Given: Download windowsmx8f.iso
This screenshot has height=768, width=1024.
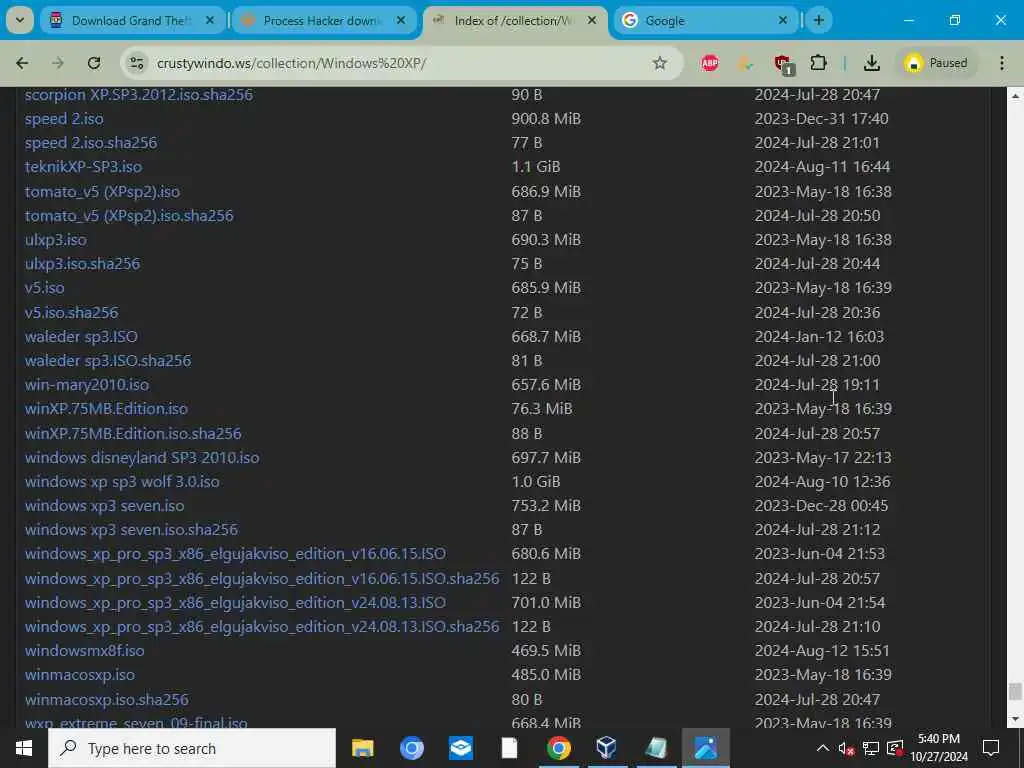Looking at the screenshot, I should [84, 650].
